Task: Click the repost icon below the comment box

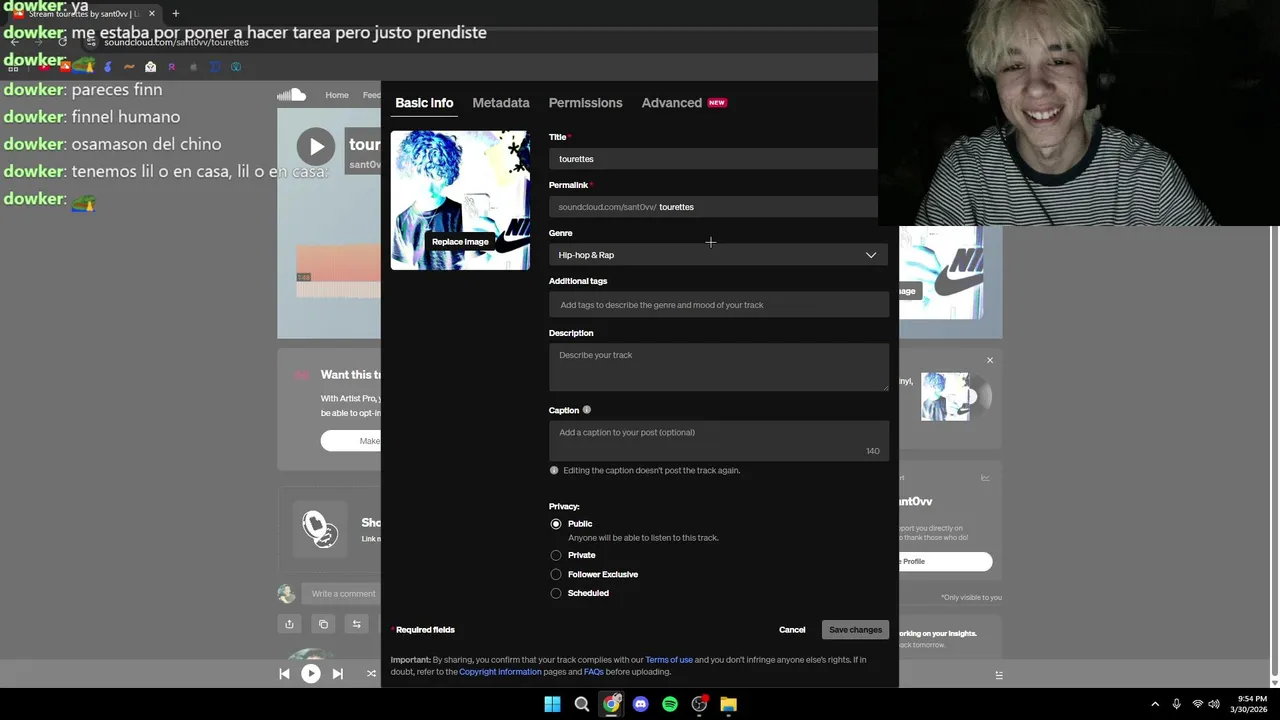Action: point(356,624)
